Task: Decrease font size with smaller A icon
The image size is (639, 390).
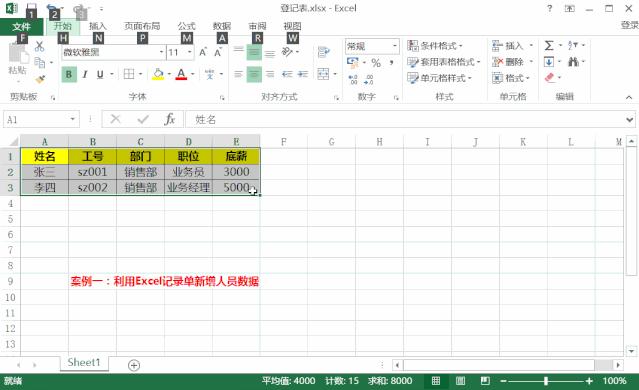Action: pyautogui.click(x=218, y=52)
